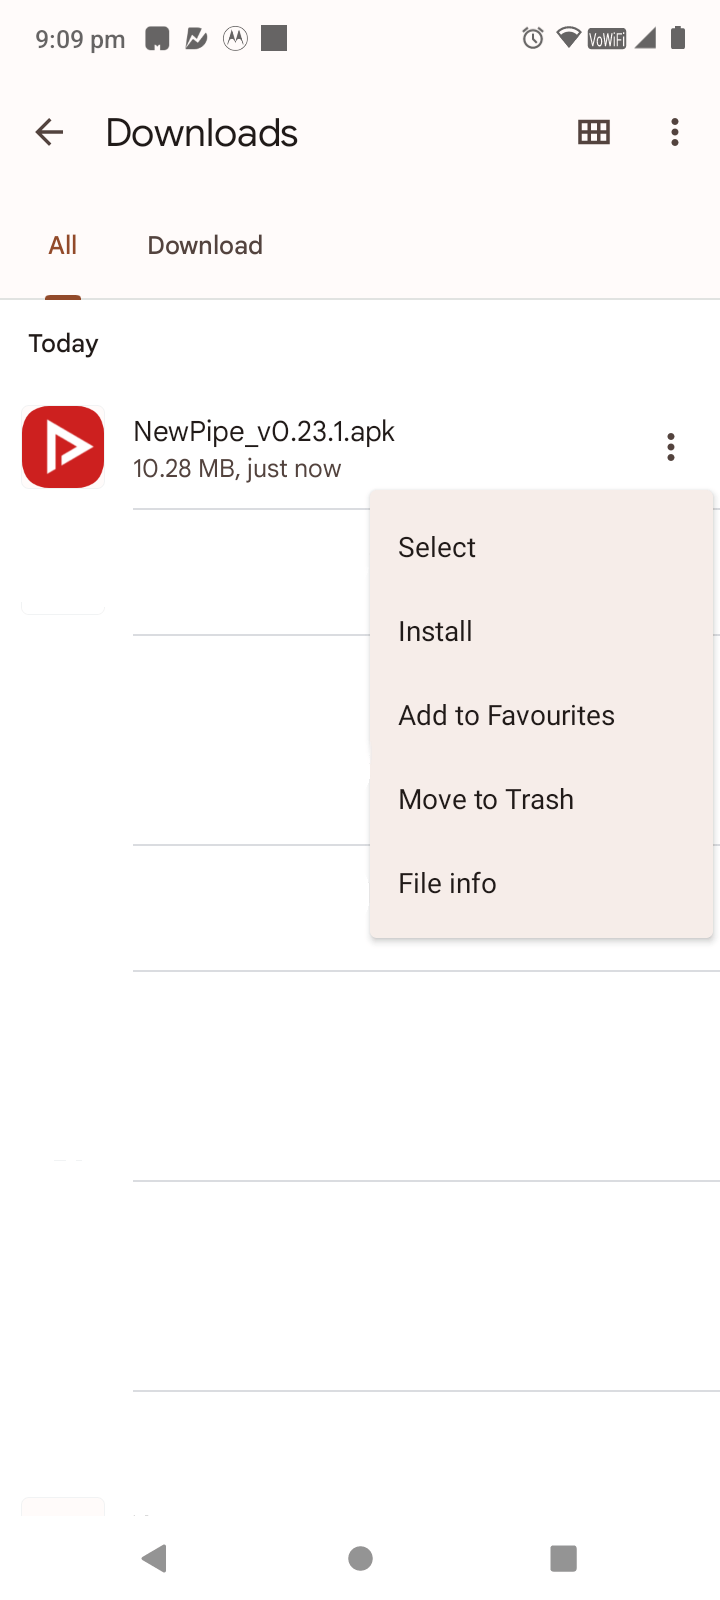720x1600 pixels.
Task: Tap the Downloads page title
Action: point(202,133)
